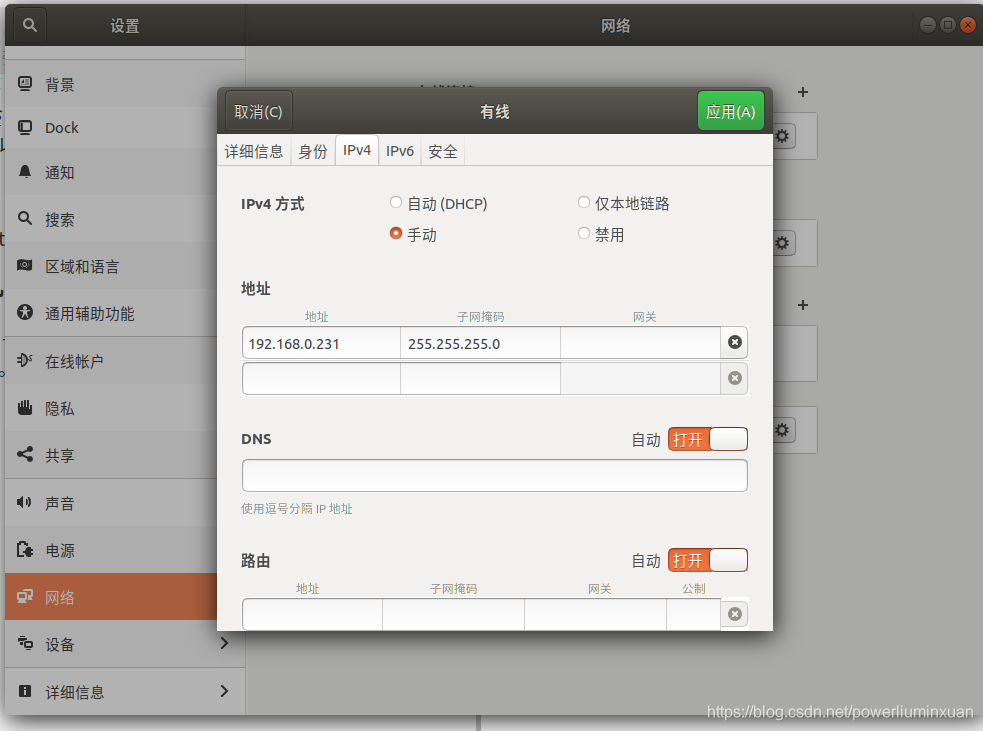Click the 255.255.255.0 netmask field
The width and height of the screenshot is (983, 731).
[480, 343]
